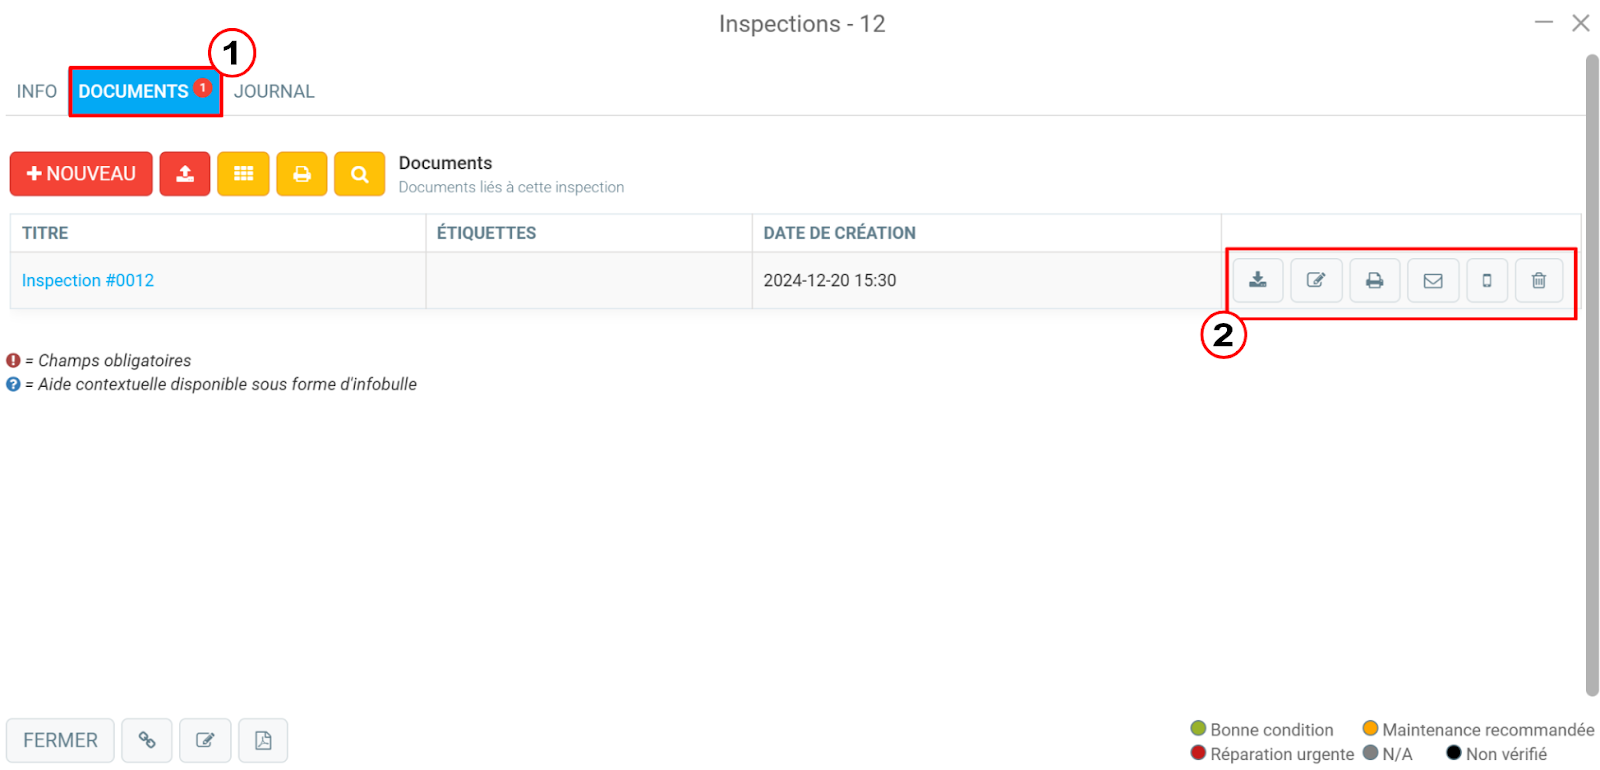The image size is (1600, 770).
Task: Download the Inspection #0012 document
Action: click(x=1258, y=281)
